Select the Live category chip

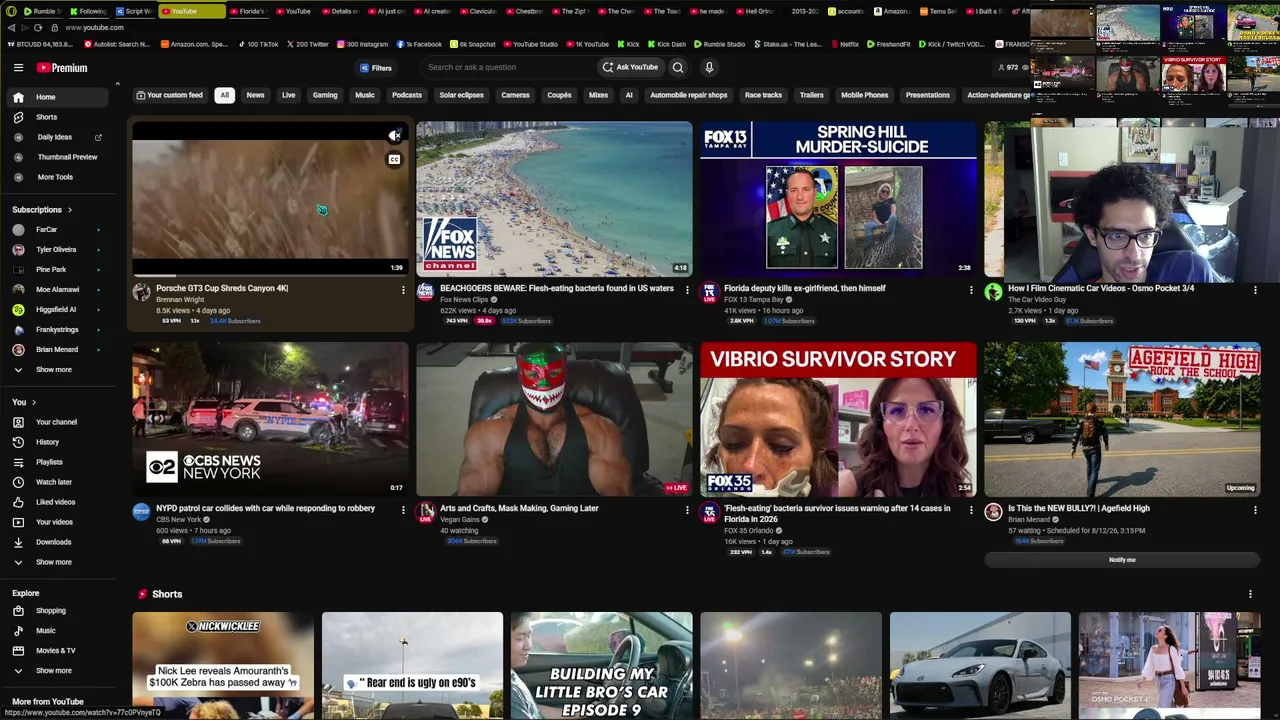(288, 96)
